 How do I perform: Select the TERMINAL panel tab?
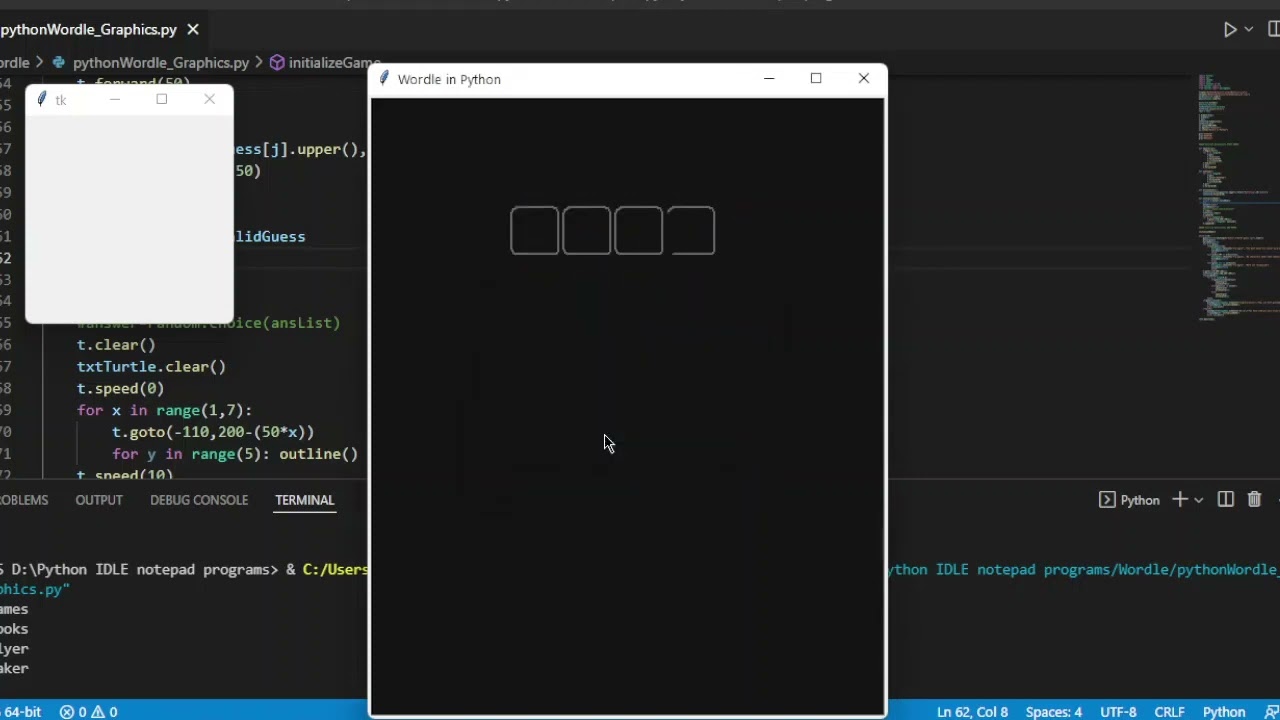pyautogui.click(x=304, y=500)
